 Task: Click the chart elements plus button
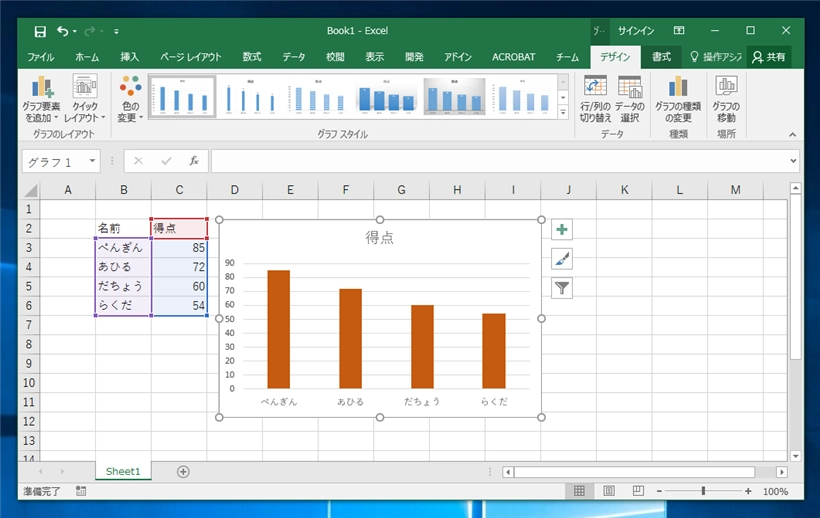coord(562,229)
